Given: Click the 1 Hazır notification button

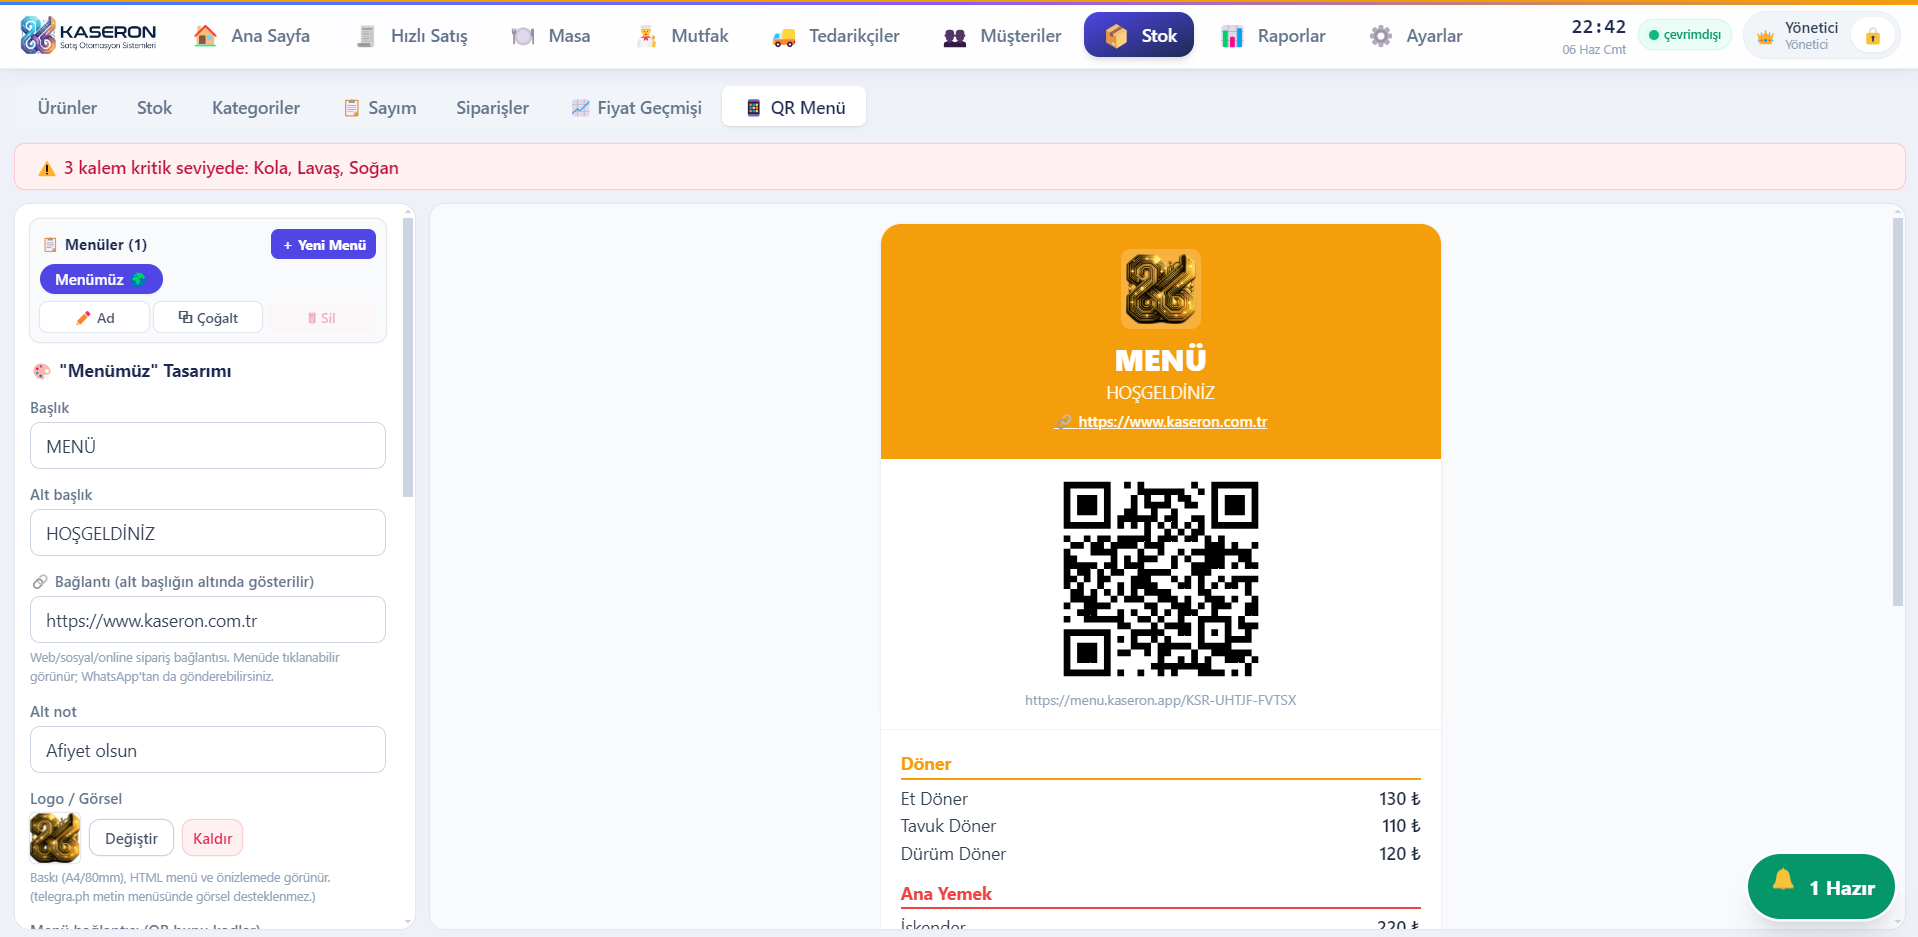Looking at the screenshot, I should (1821, 887).
